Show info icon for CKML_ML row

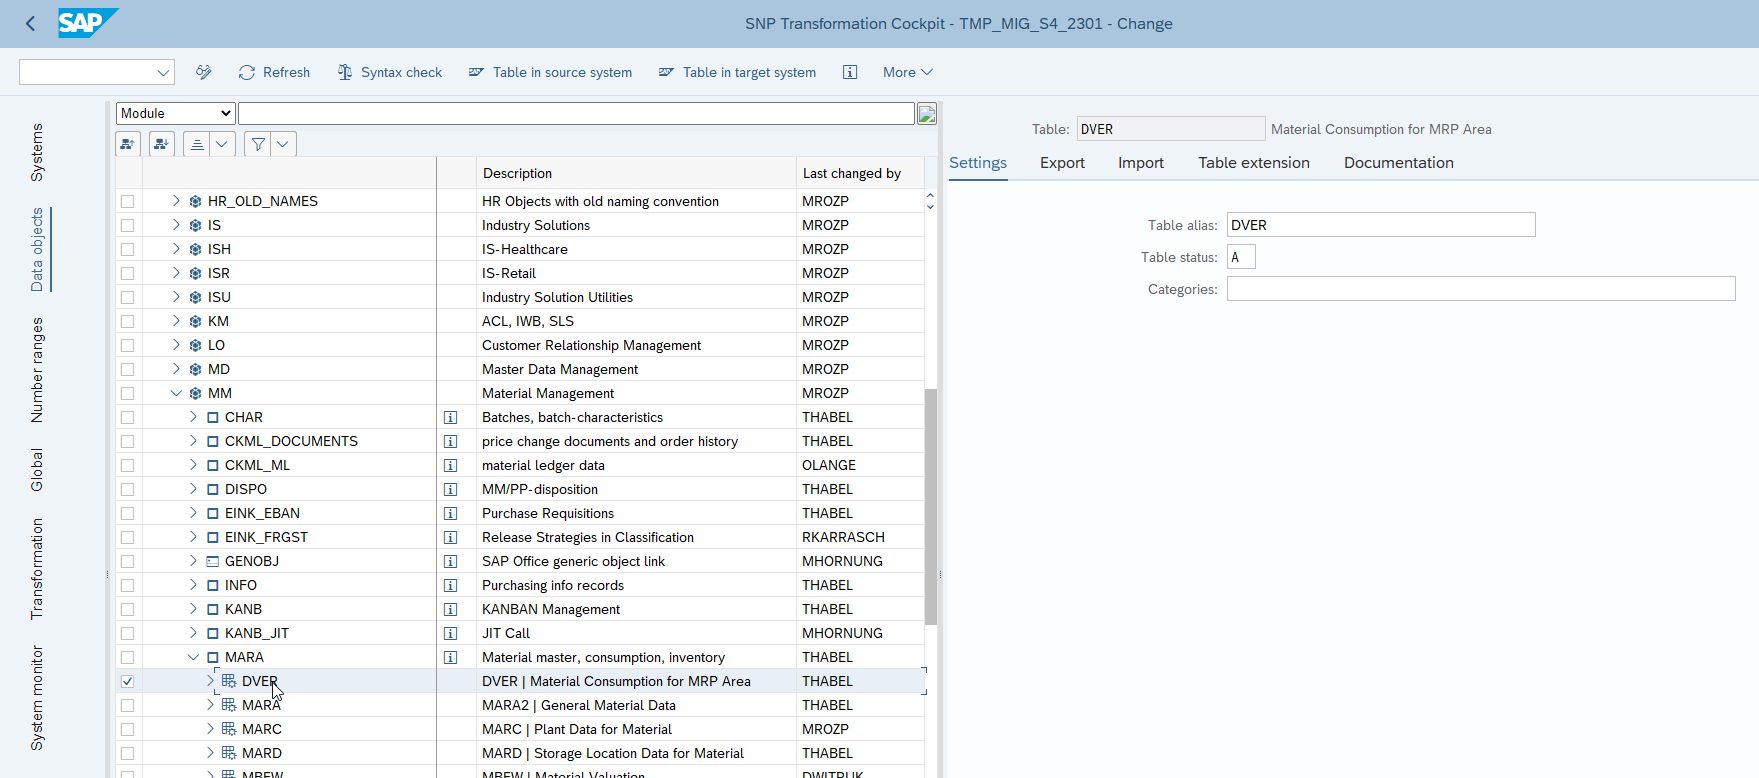(451, 465)
